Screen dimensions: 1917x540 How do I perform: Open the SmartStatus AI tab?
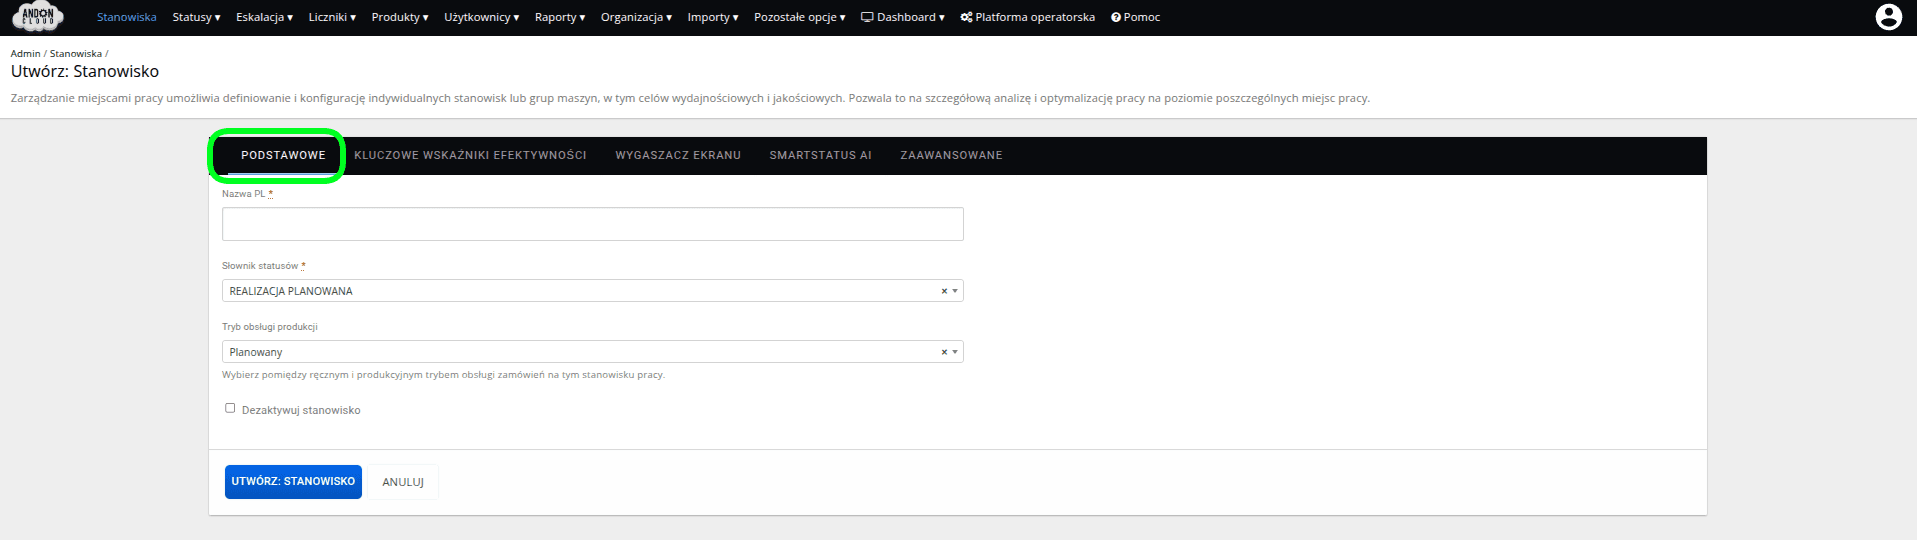point(820,155)
